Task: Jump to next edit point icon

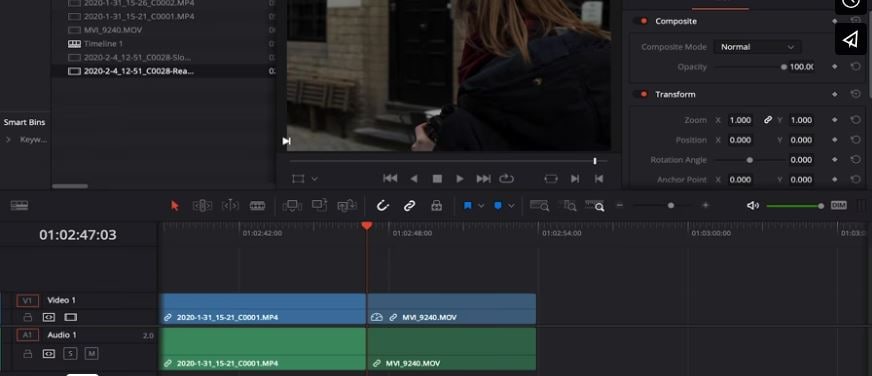Action: point(575,179)
